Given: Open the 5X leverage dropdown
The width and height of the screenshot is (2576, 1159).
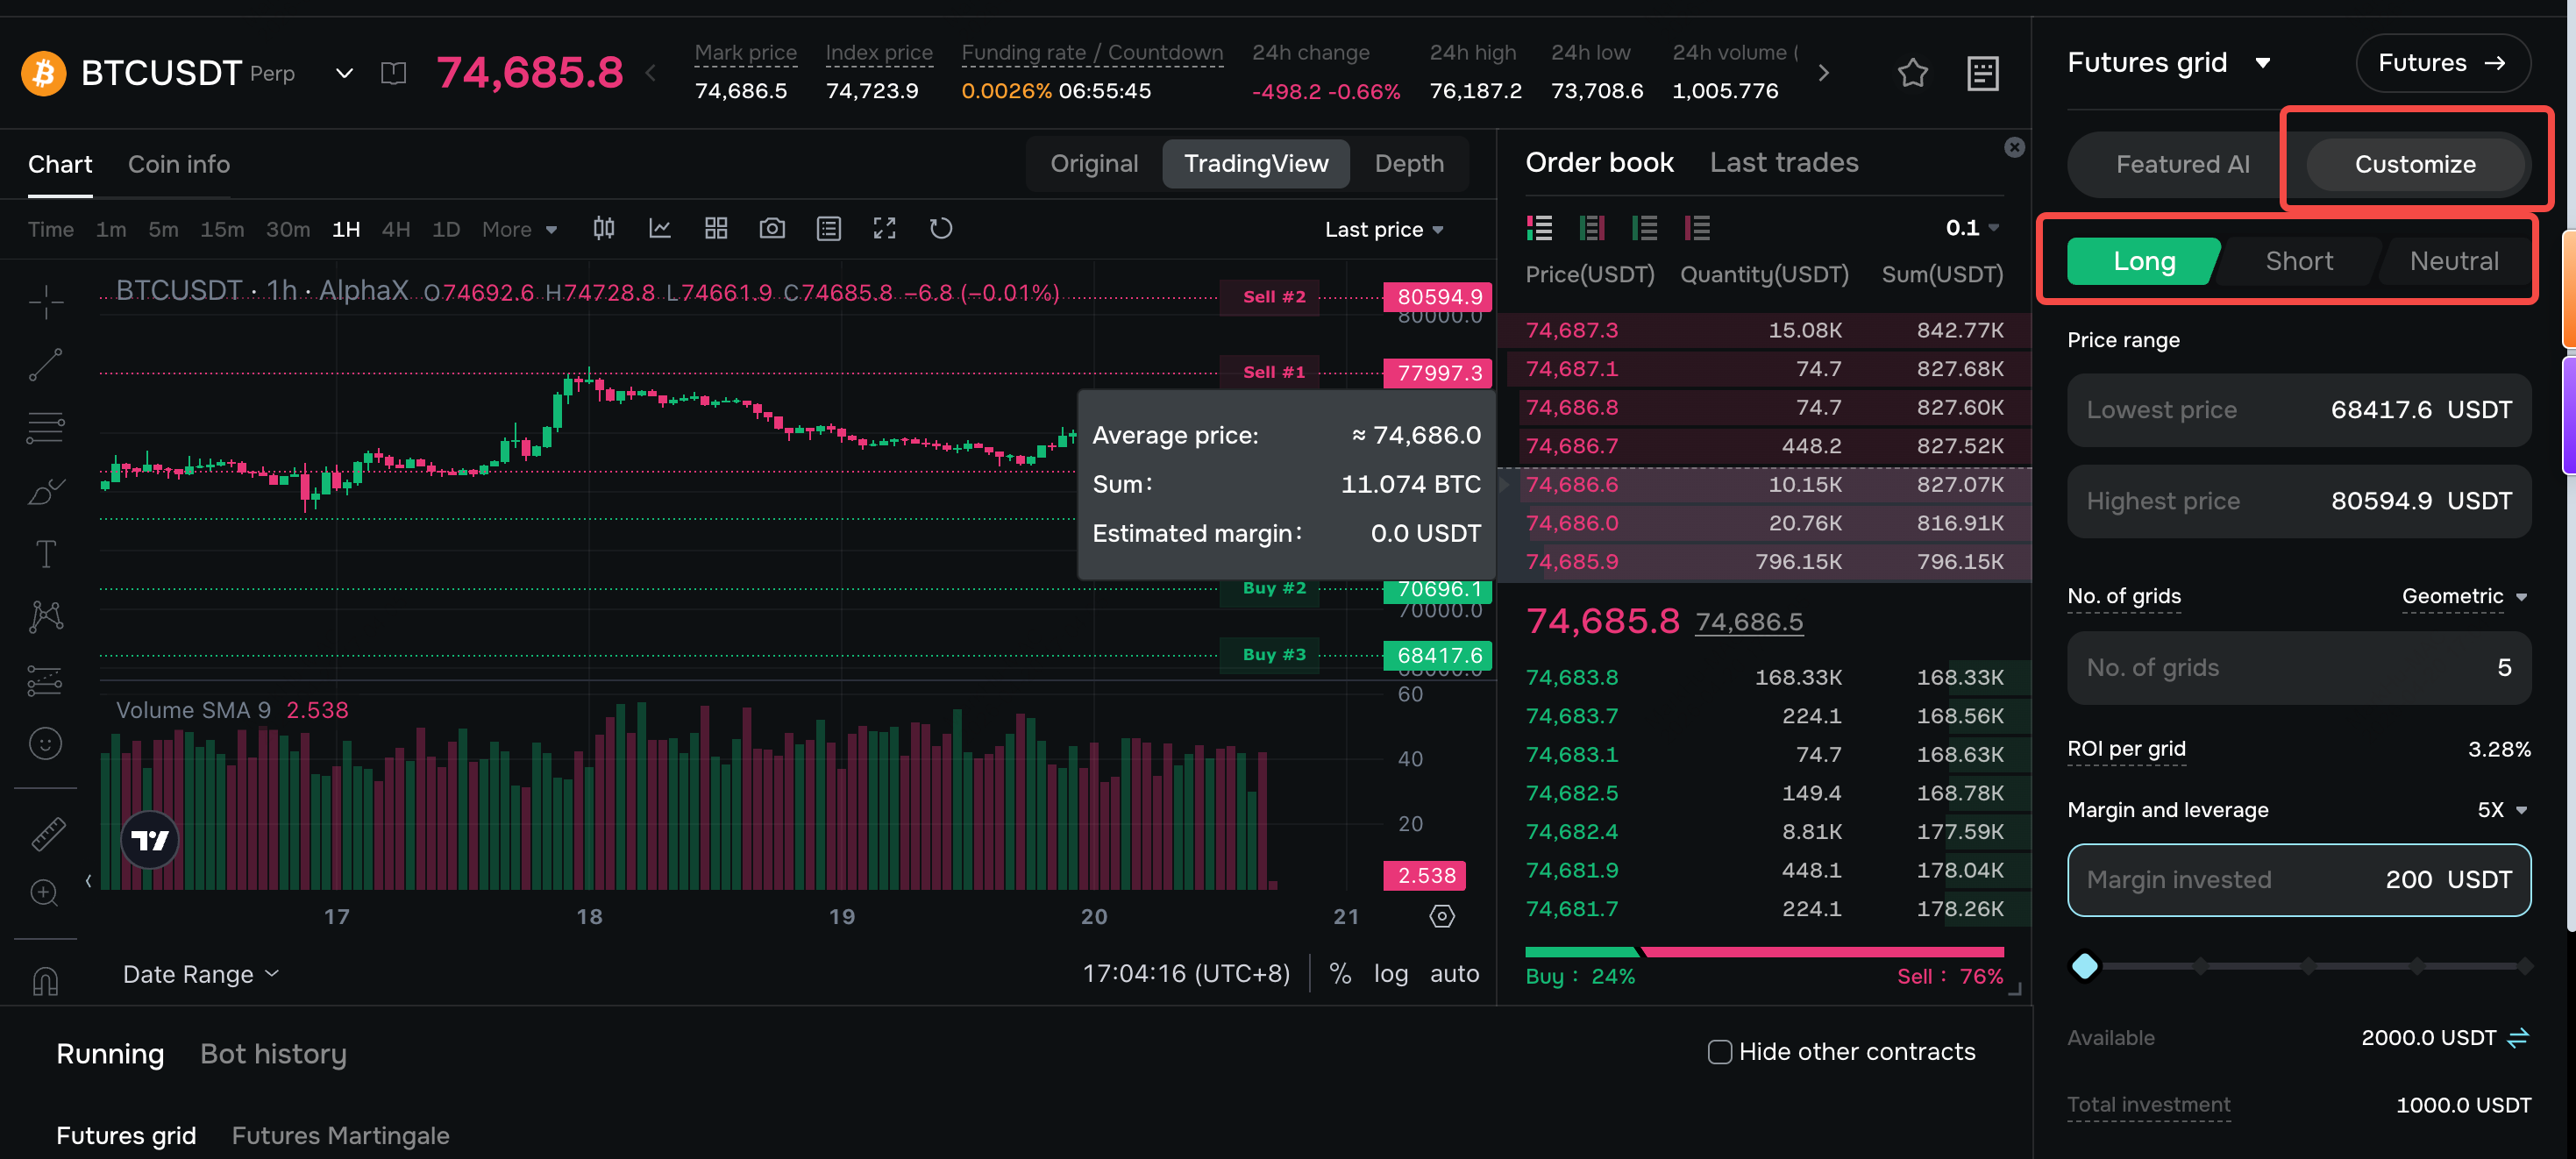Looking at the screenshot, I should point(2502,810).
